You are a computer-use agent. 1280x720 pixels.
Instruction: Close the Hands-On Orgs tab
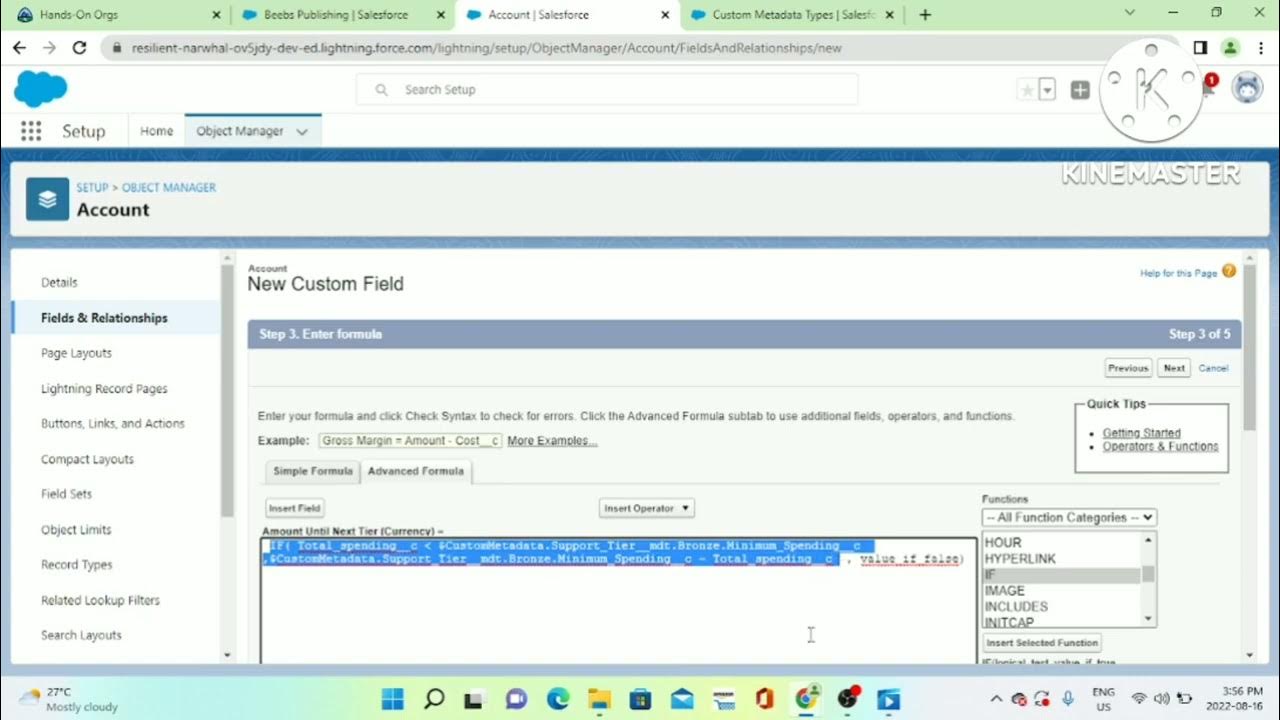coord(218,15)
